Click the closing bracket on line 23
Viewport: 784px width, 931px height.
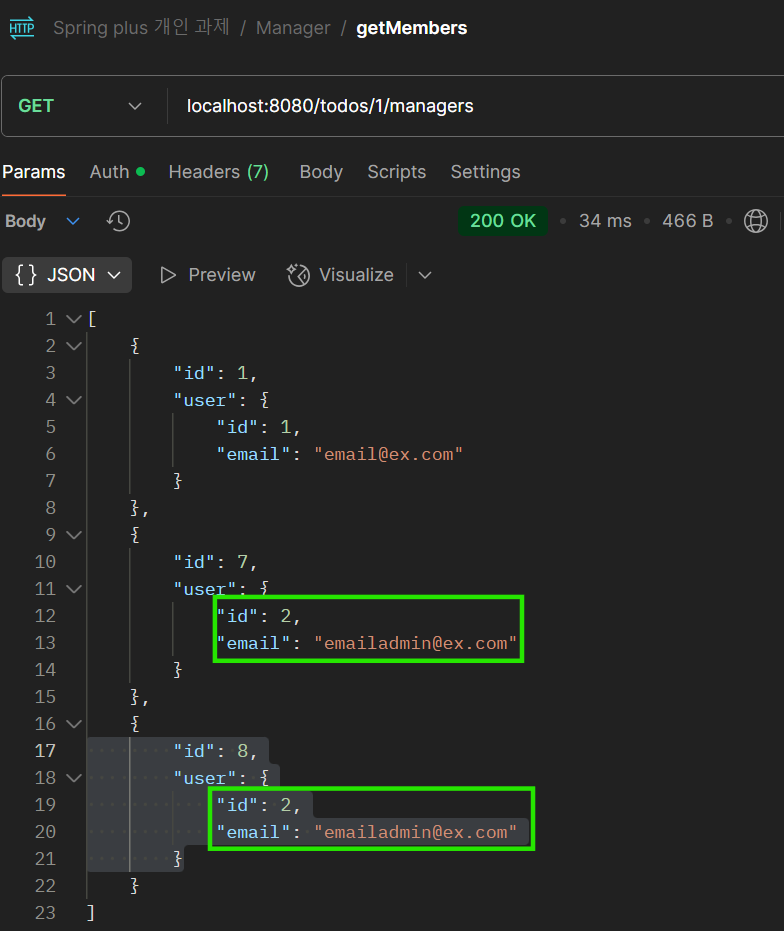coord(91,913)
